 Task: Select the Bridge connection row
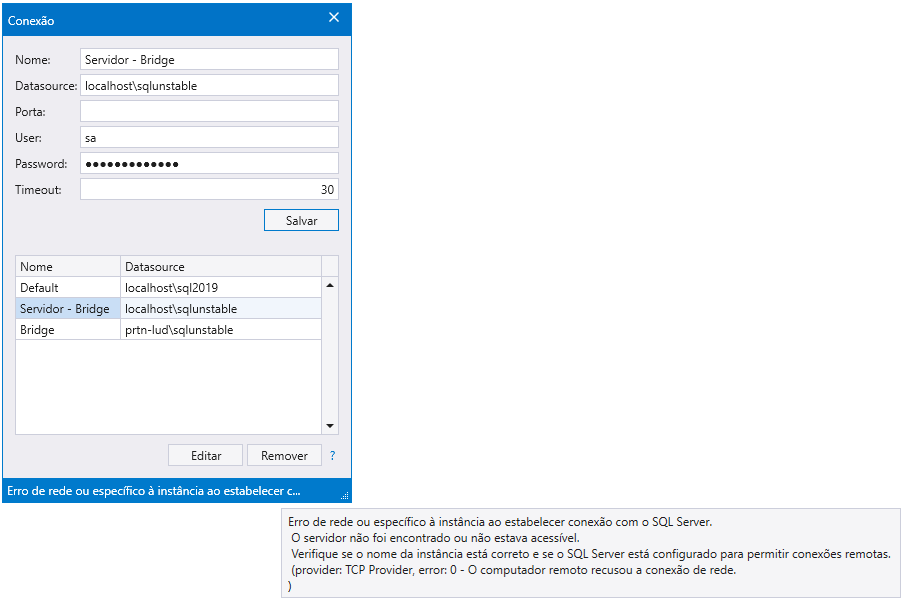(x=67, y=330)
